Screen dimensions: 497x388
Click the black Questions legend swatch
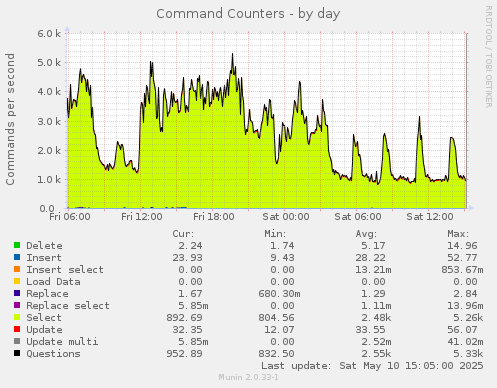pyautogui.click(x=17, y=353)
